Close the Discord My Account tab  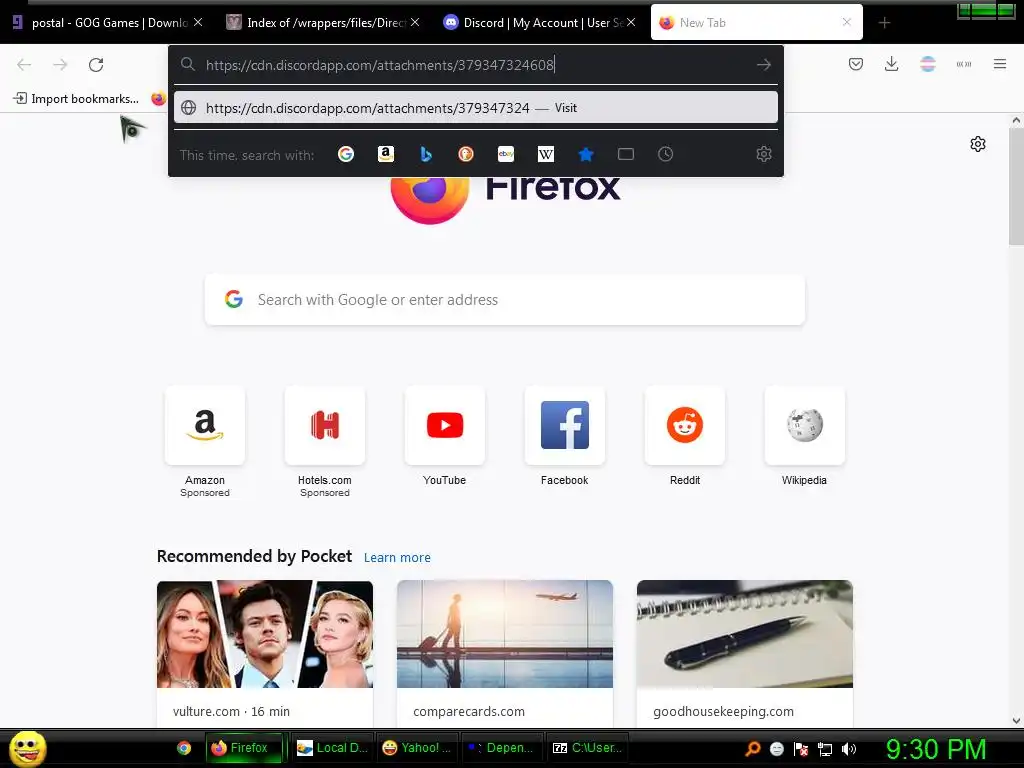pyautogui.click(x=631, y=22)
